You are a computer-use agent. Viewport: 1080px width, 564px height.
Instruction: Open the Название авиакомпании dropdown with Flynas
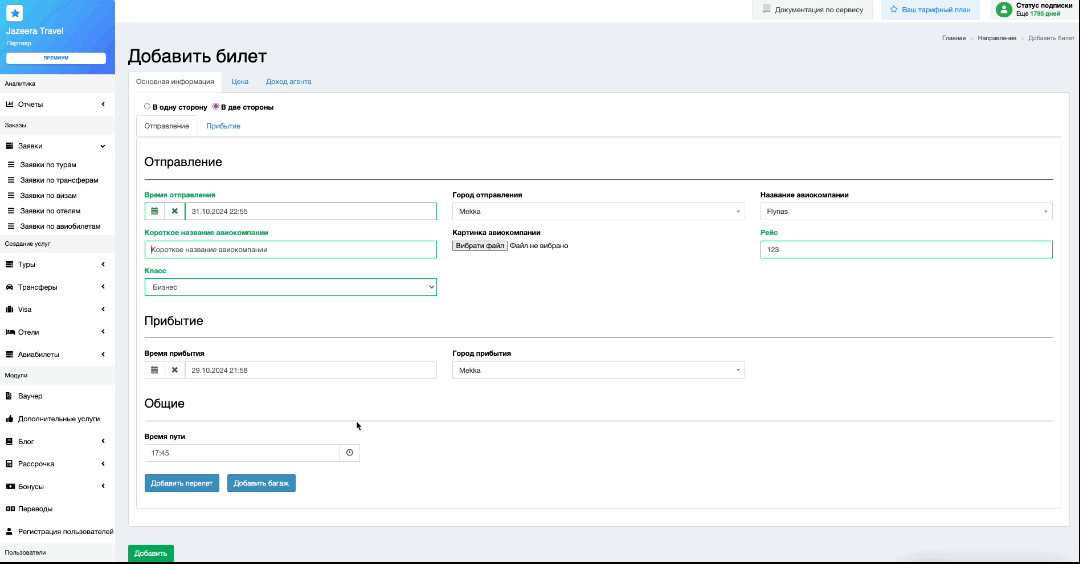click(x=906, y=212)
